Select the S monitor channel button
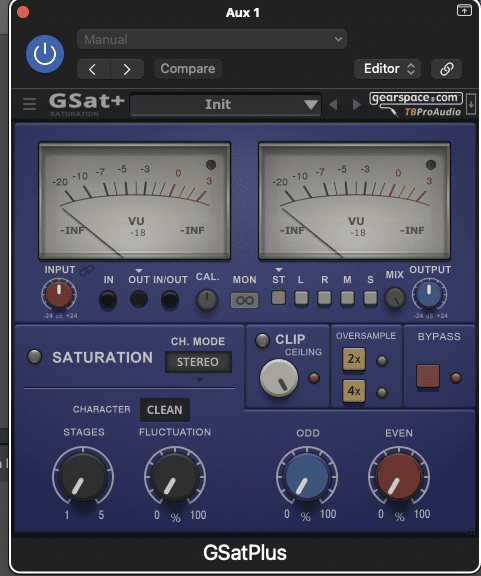 tap(370, 298)
